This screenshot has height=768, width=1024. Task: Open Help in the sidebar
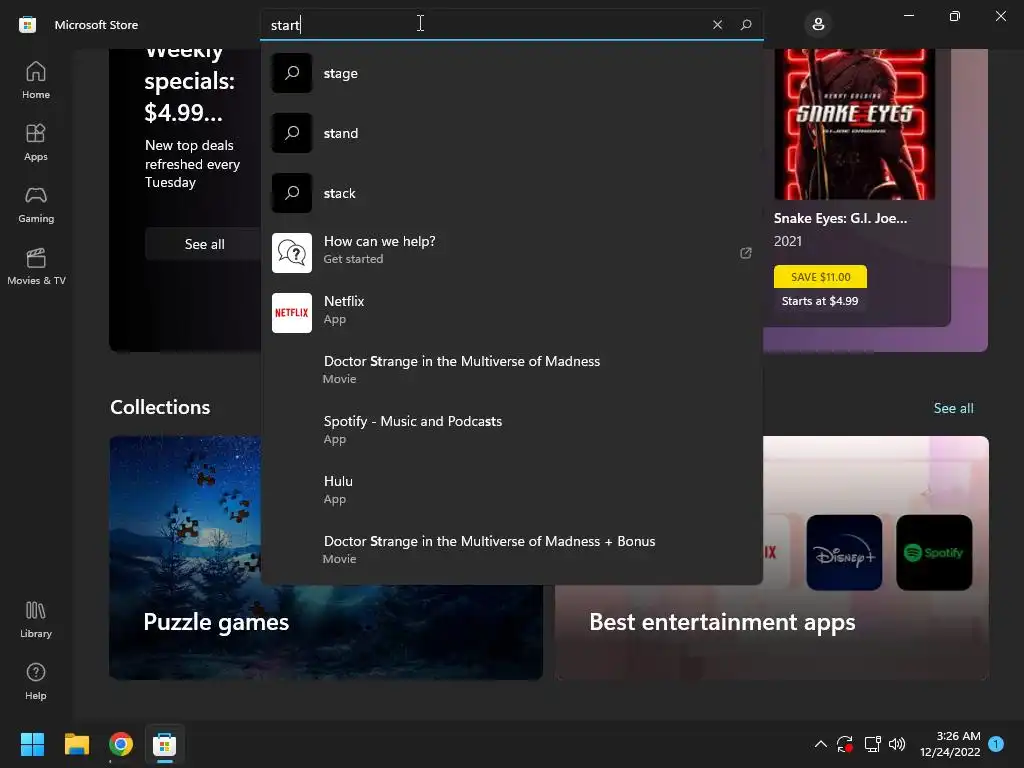pos(36,682)
